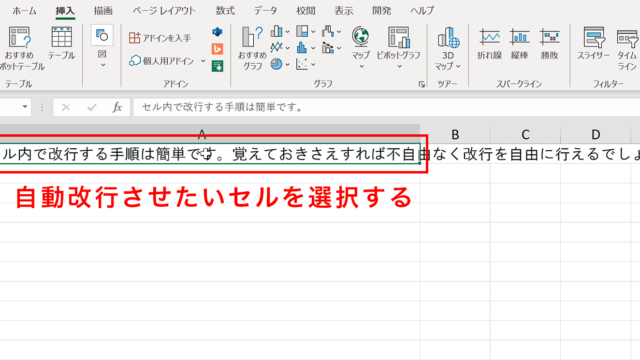Select column A header
The width and height of the screenshot is (640, 360).
[210, 134]
